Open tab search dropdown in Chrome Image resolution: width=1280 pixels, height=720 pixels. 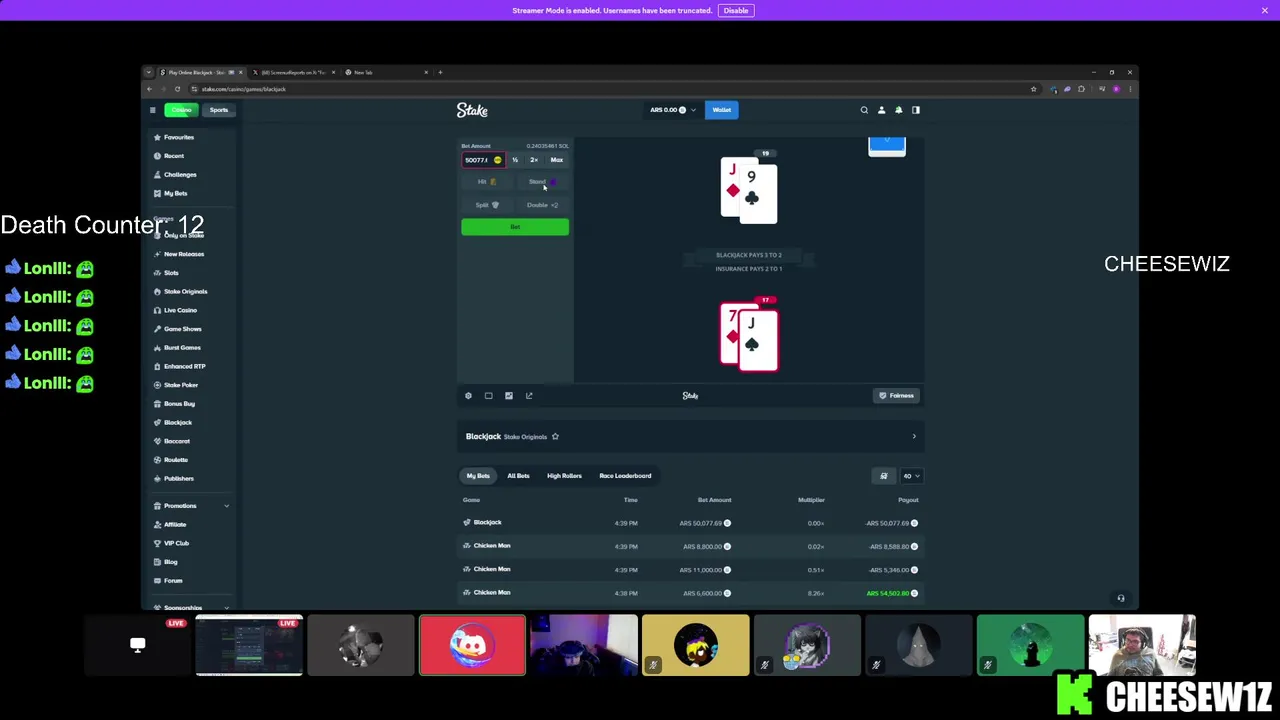pos(149,72)
